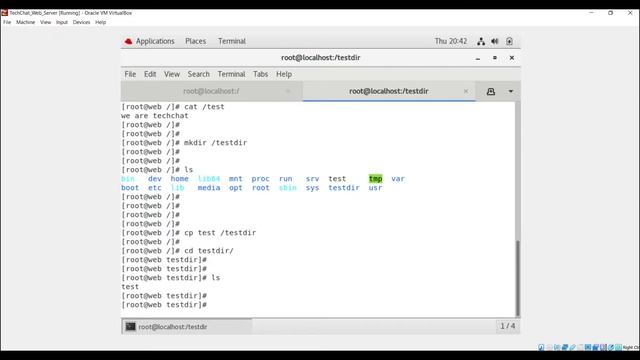Click 'sbin' in the ls output
This screenshot has width=640, height=360.
[x=288, y=188]
